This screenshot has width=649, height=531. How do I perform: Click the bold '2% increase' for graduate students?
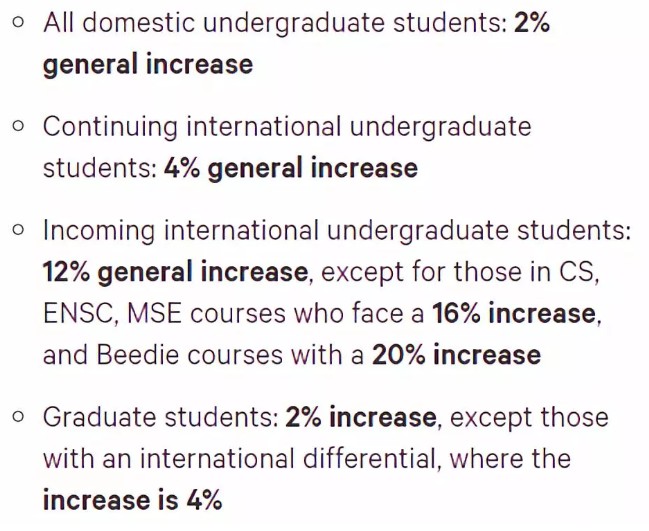tap(361, 417)
